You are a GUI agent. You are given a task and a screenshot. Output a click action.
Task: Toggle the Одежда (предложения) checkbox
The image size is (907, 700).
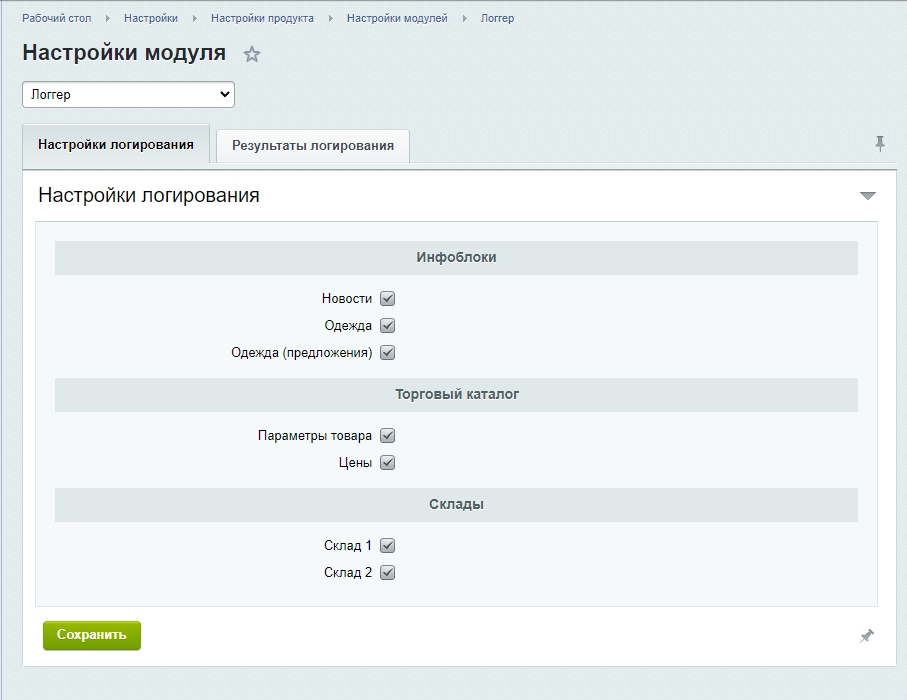pos(388,353)
